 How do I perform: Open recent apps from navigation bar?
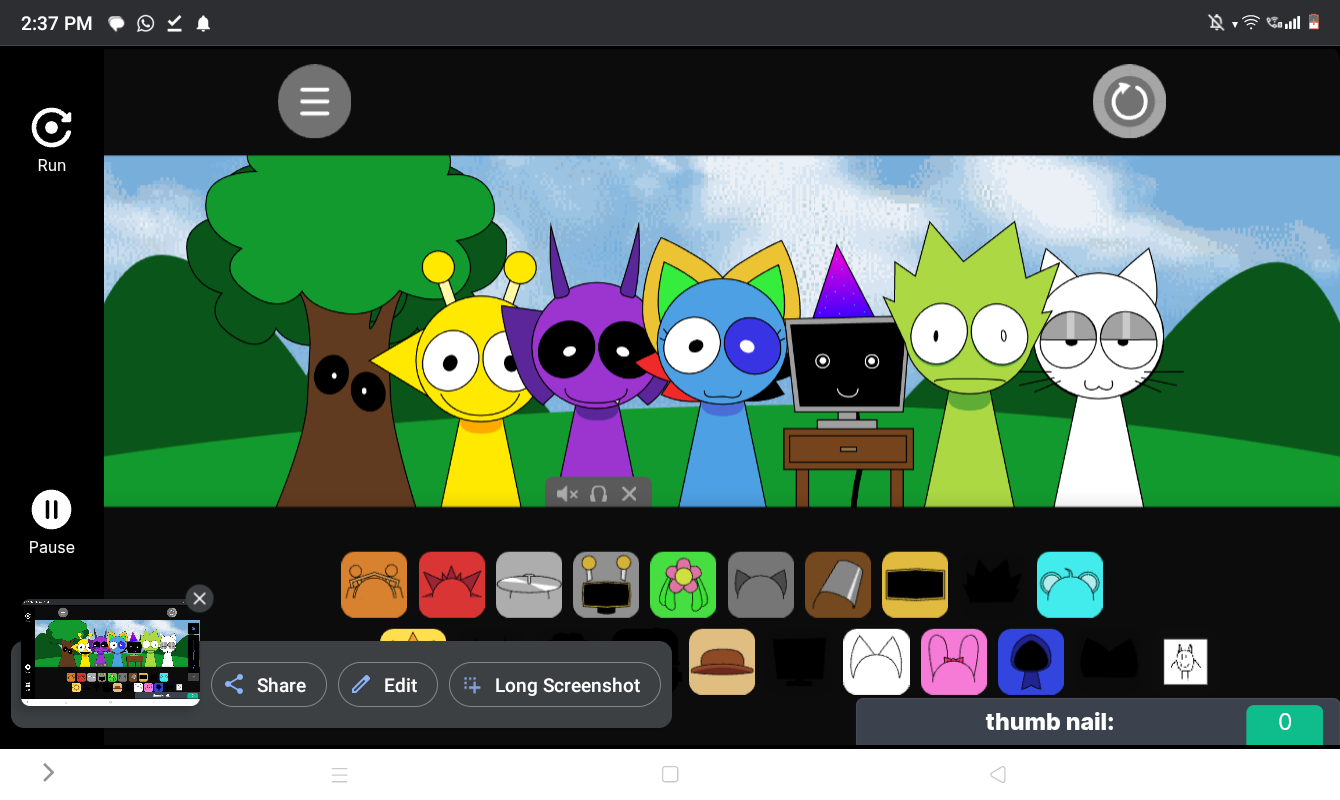(x=339, y=775)
